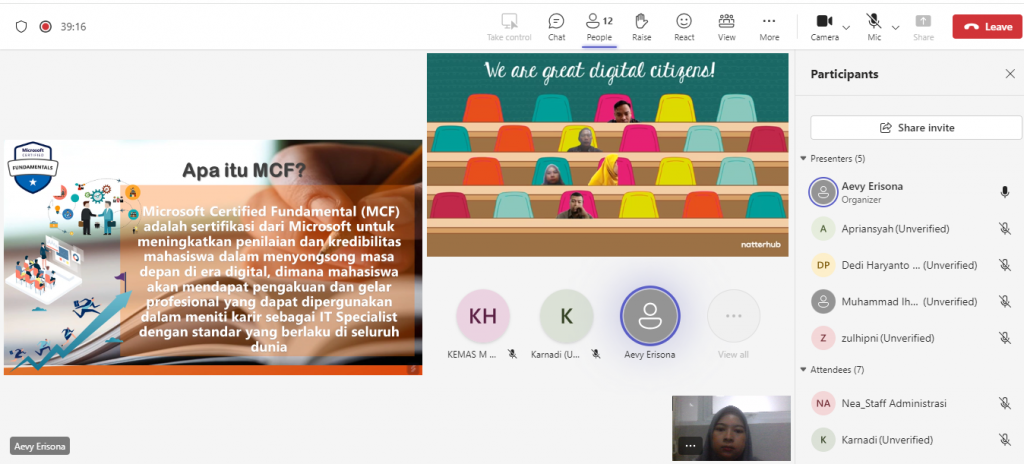Select Nea_Staff Administrasi attendee
Viewport: 1024px width, 464px height.
point(910,403)
